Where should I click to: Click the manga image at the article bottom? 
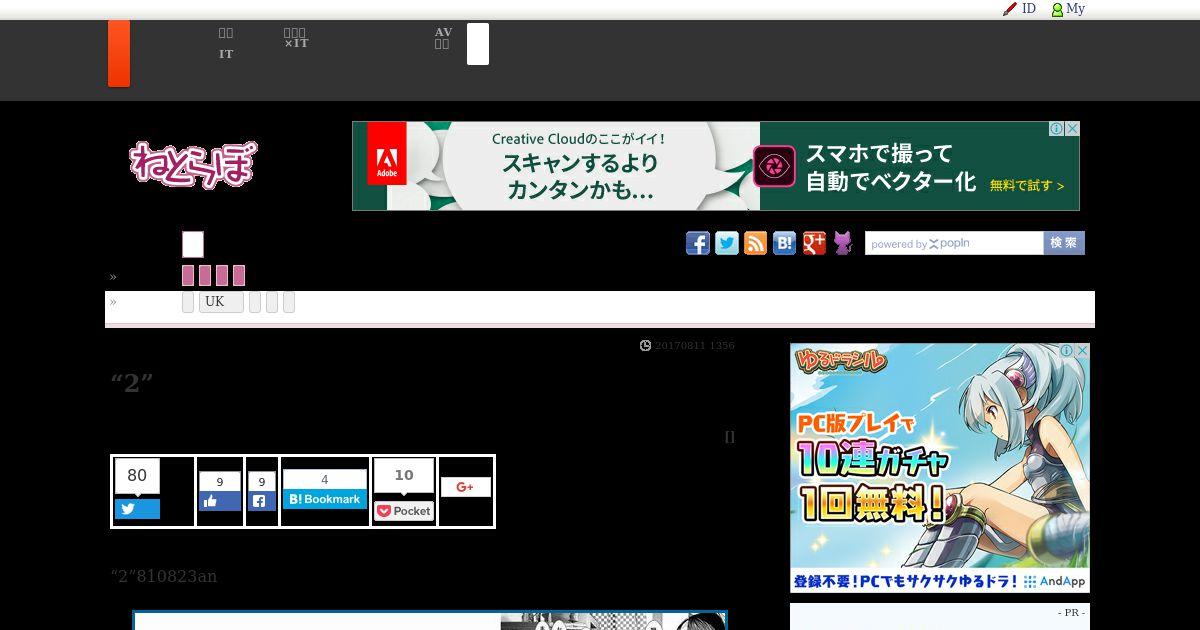(430, 621)
